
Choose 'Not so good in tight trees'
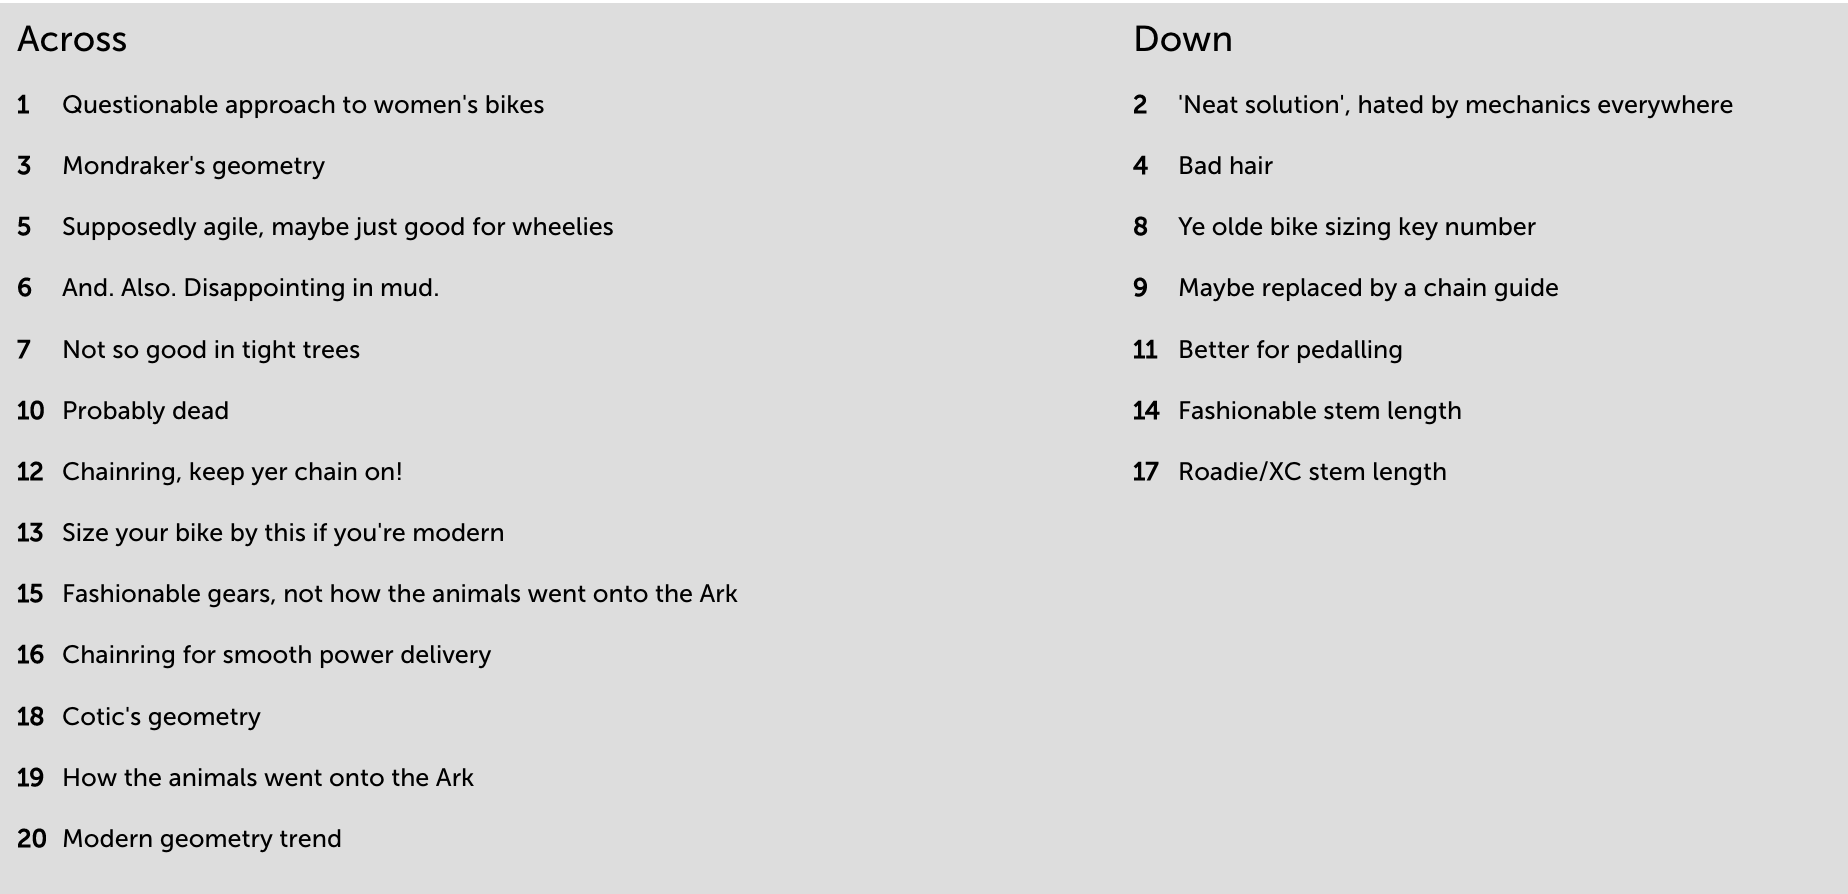tap(210, 350)
